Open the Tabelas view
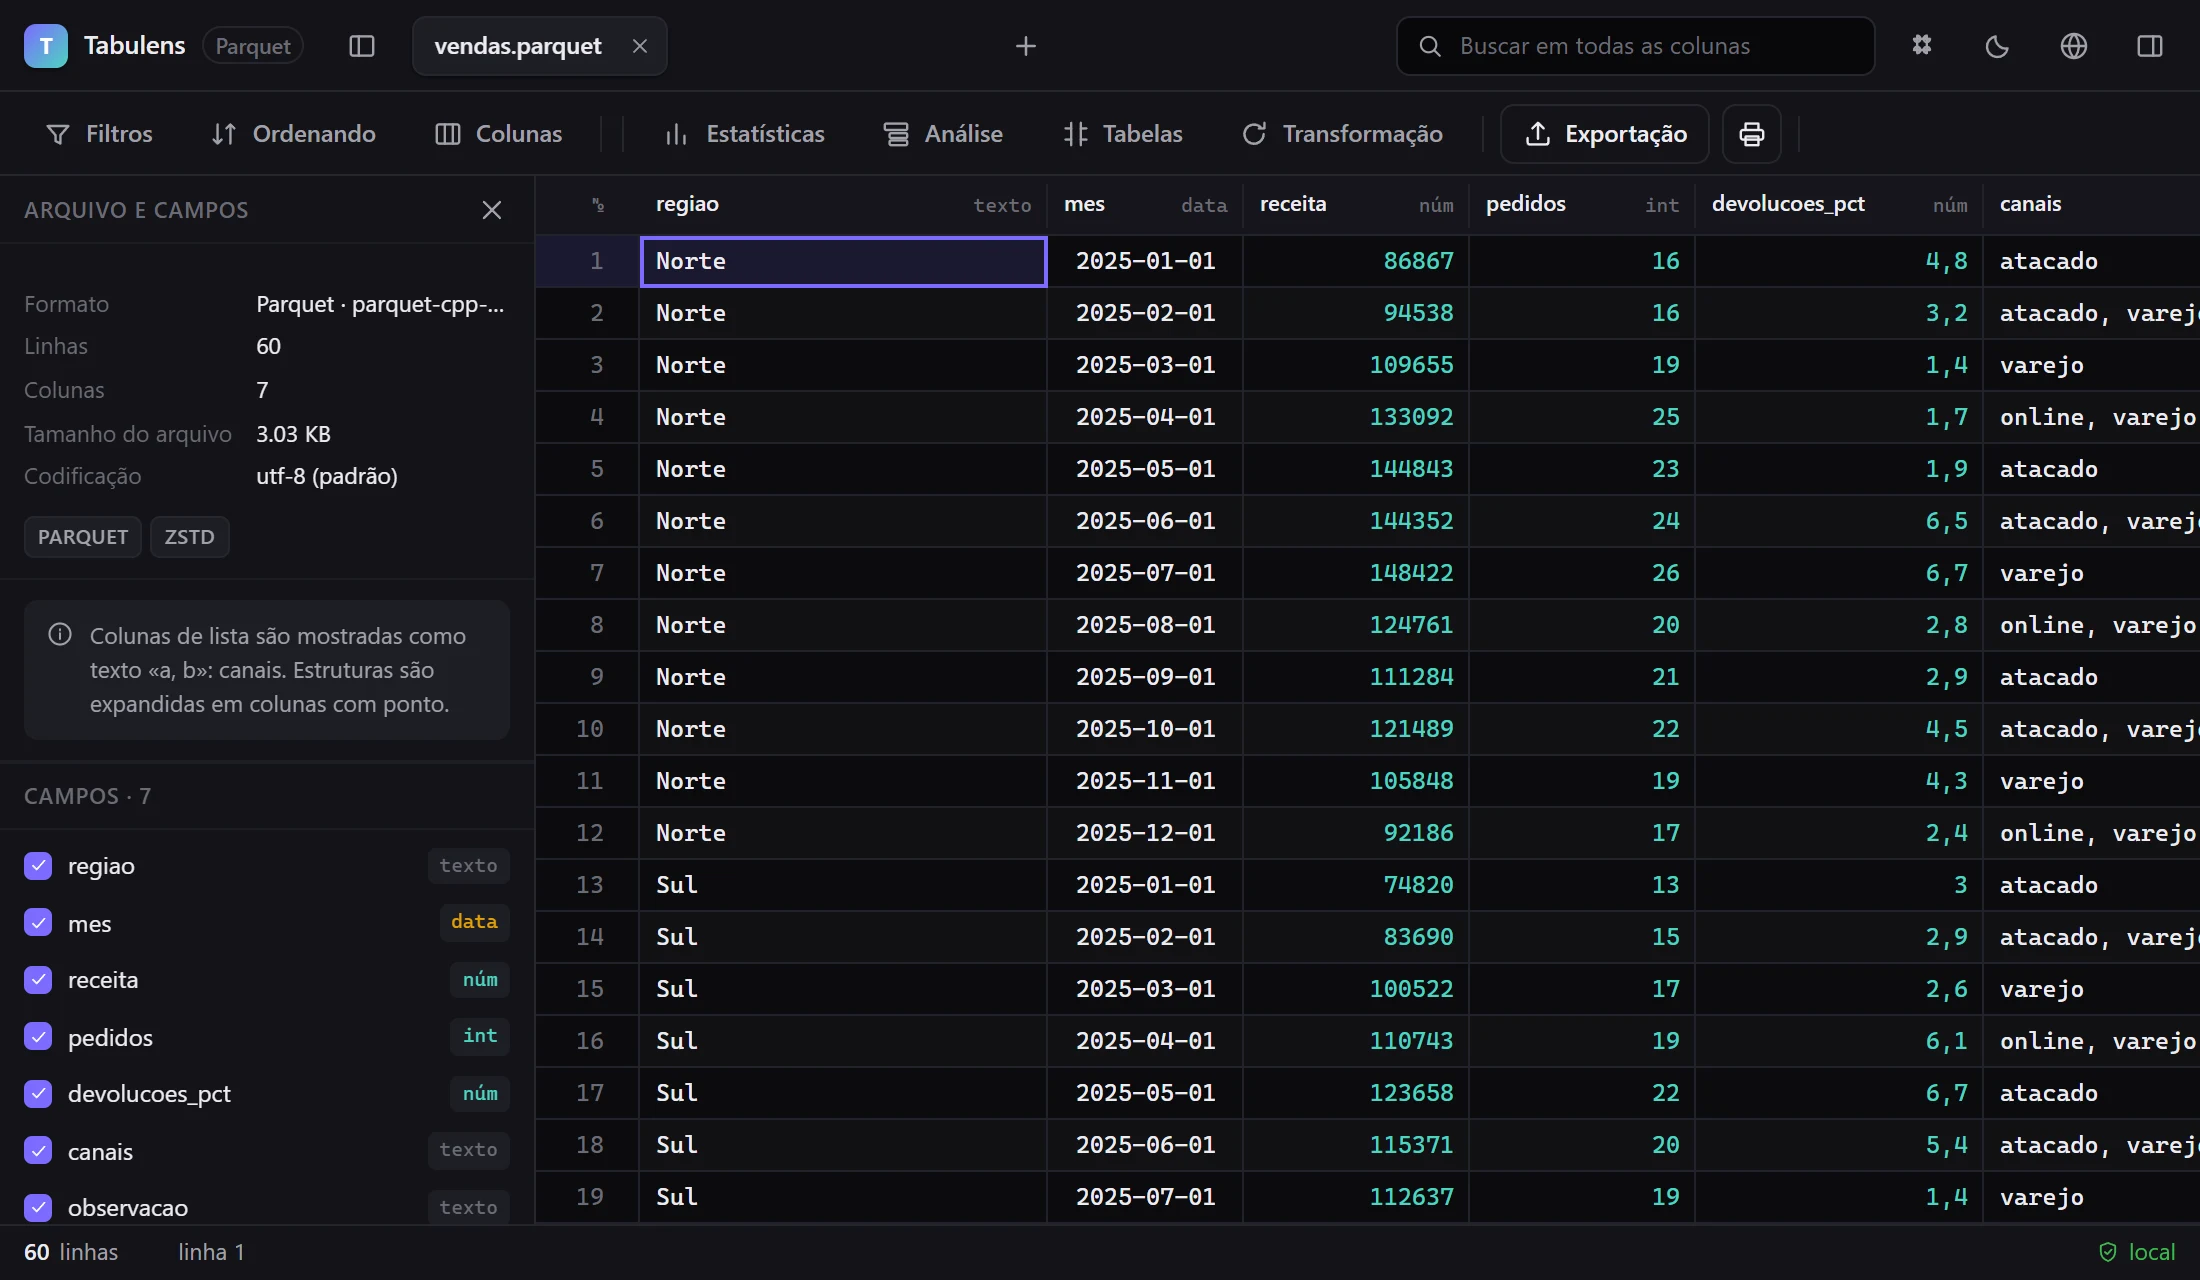 [1123, 134]
